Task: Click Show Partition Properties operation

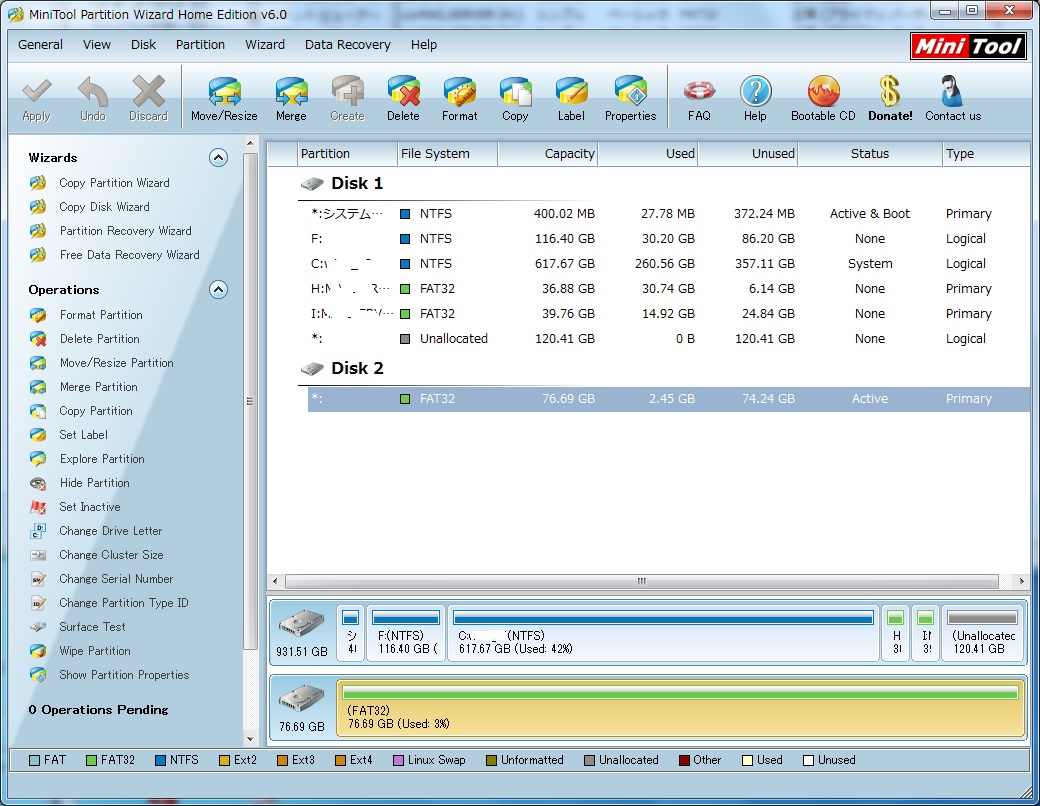Action: tap(124, 675)
